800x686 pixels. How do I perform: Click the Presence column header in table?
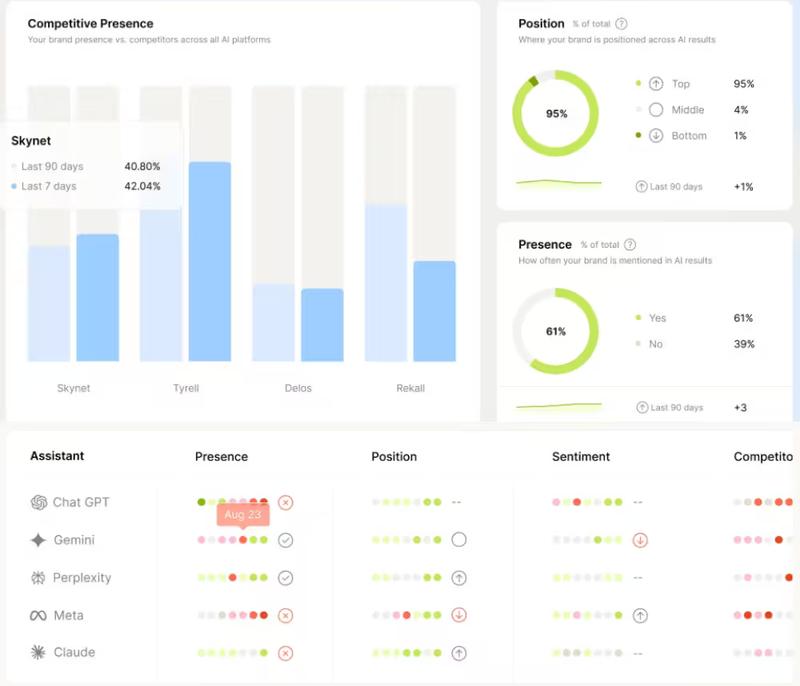221,456
